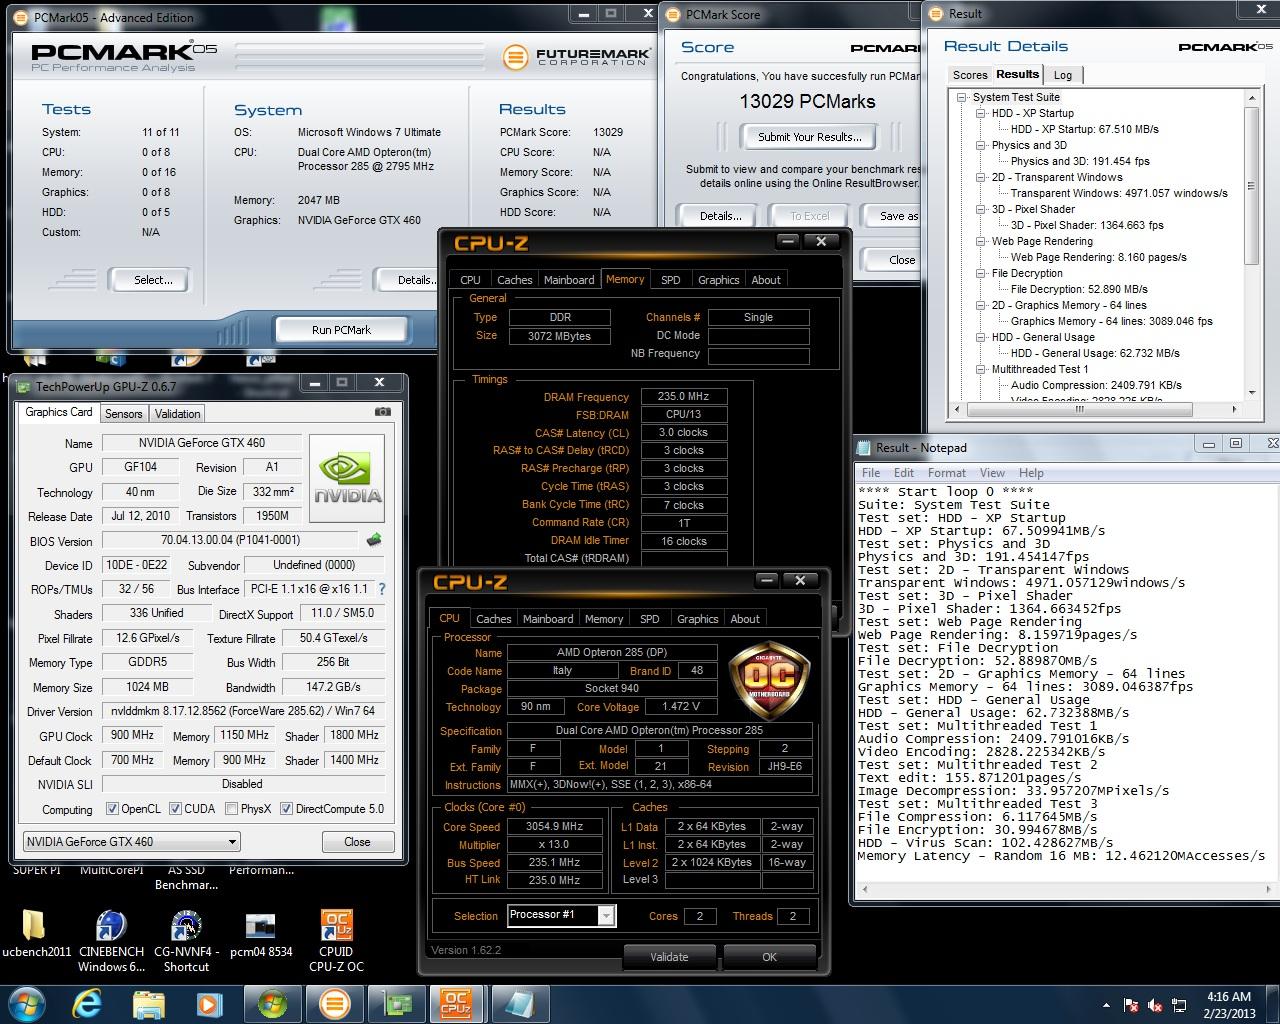
Task: Open the Edit menu in Notepad
Action: tap(904, 473)
